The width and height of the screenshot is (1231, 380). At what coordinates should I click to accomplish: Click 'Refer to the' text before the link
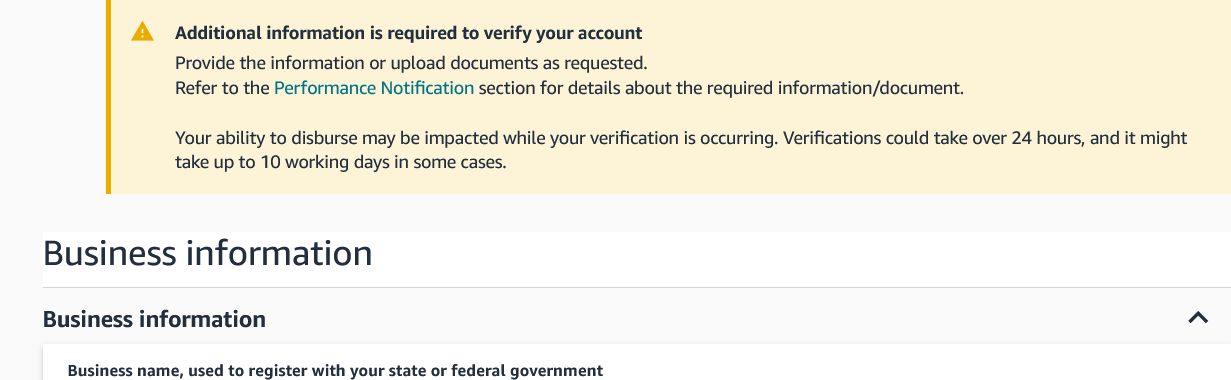coord(222,88)
